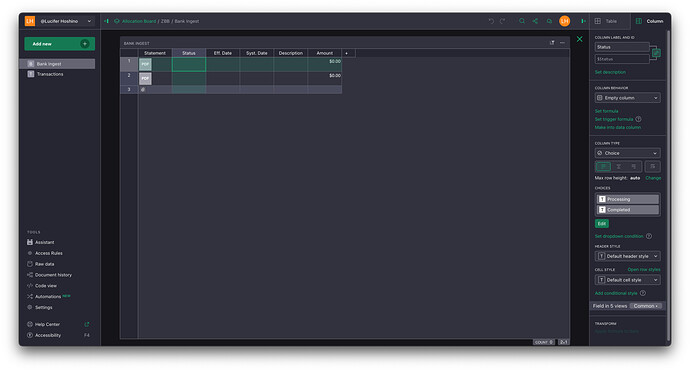Close the creator panel with the green X
The image size is (690, 371).
pos(580,39)
